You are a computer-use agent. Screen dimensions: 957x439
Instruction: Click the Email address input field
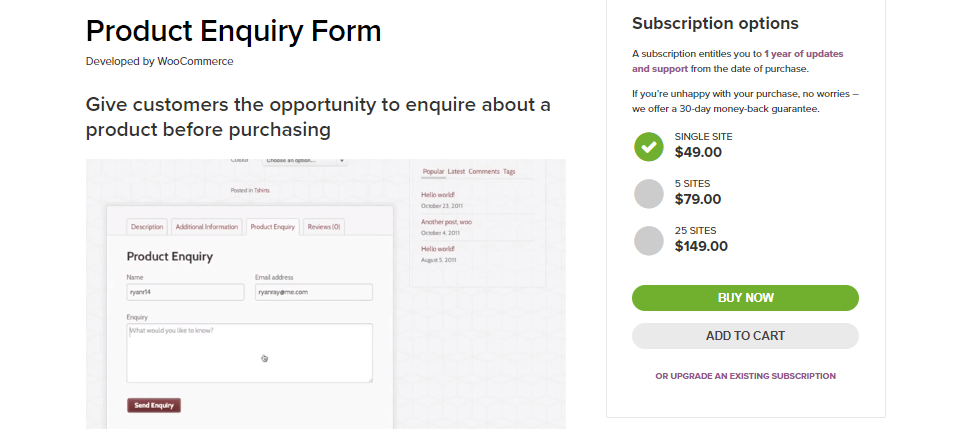[314, 292]
